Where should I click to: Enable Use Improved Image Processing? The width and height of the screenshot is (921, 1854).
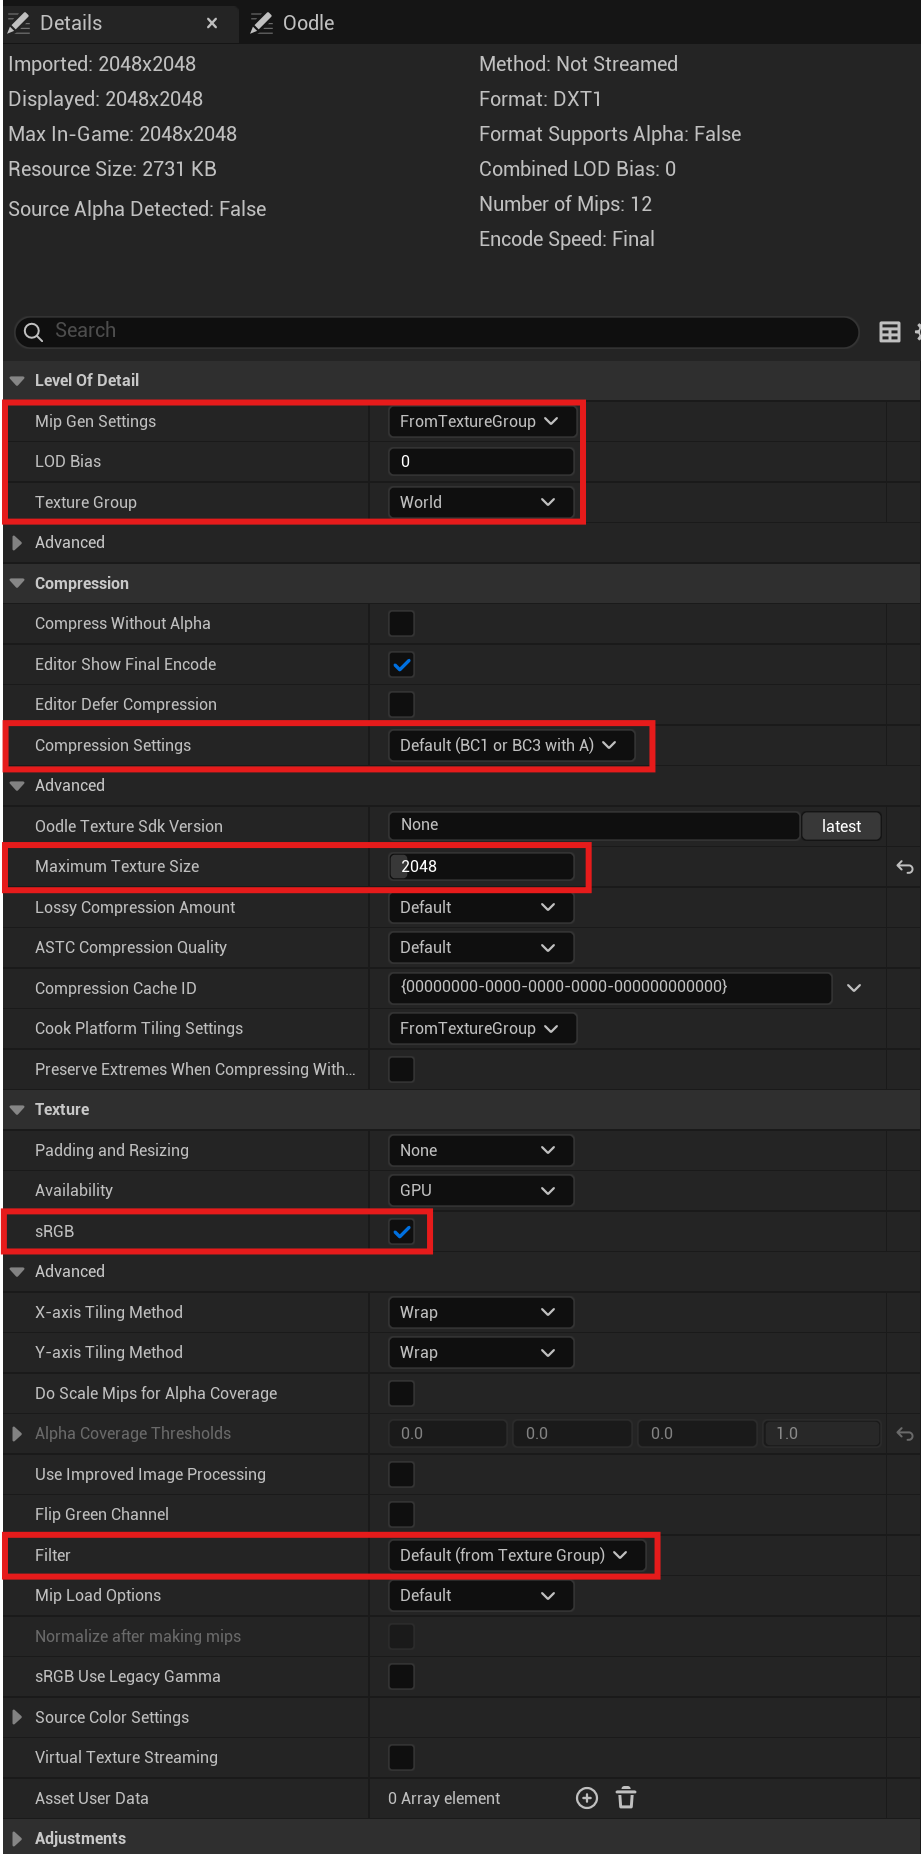click(401, 1474)
